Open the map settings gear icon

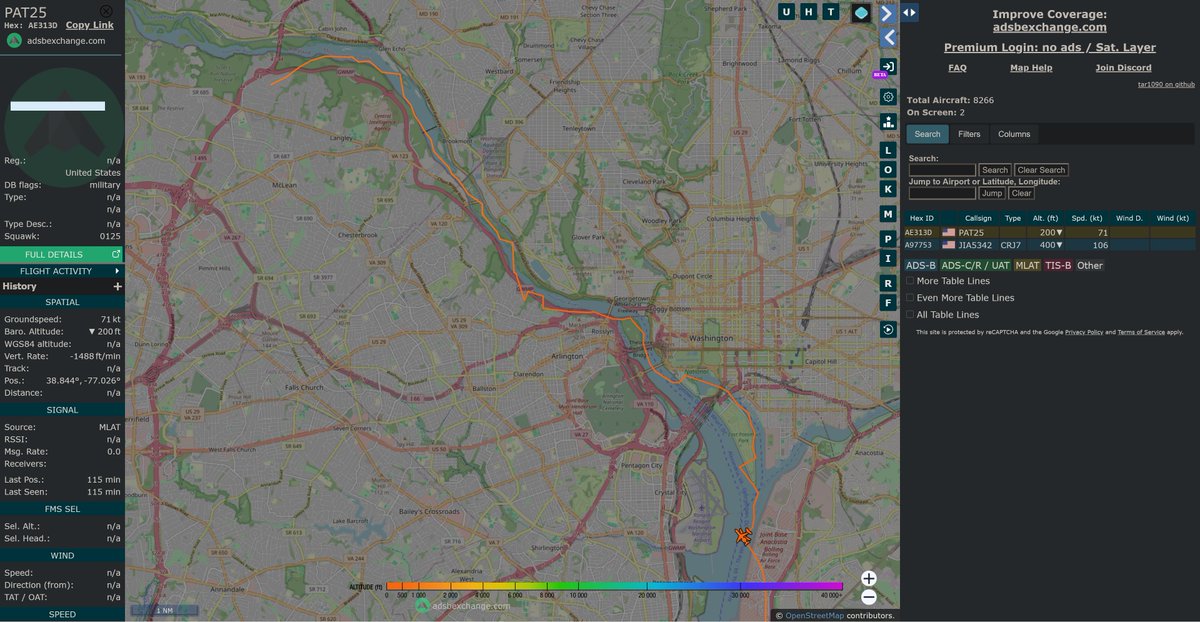(887, 97)
